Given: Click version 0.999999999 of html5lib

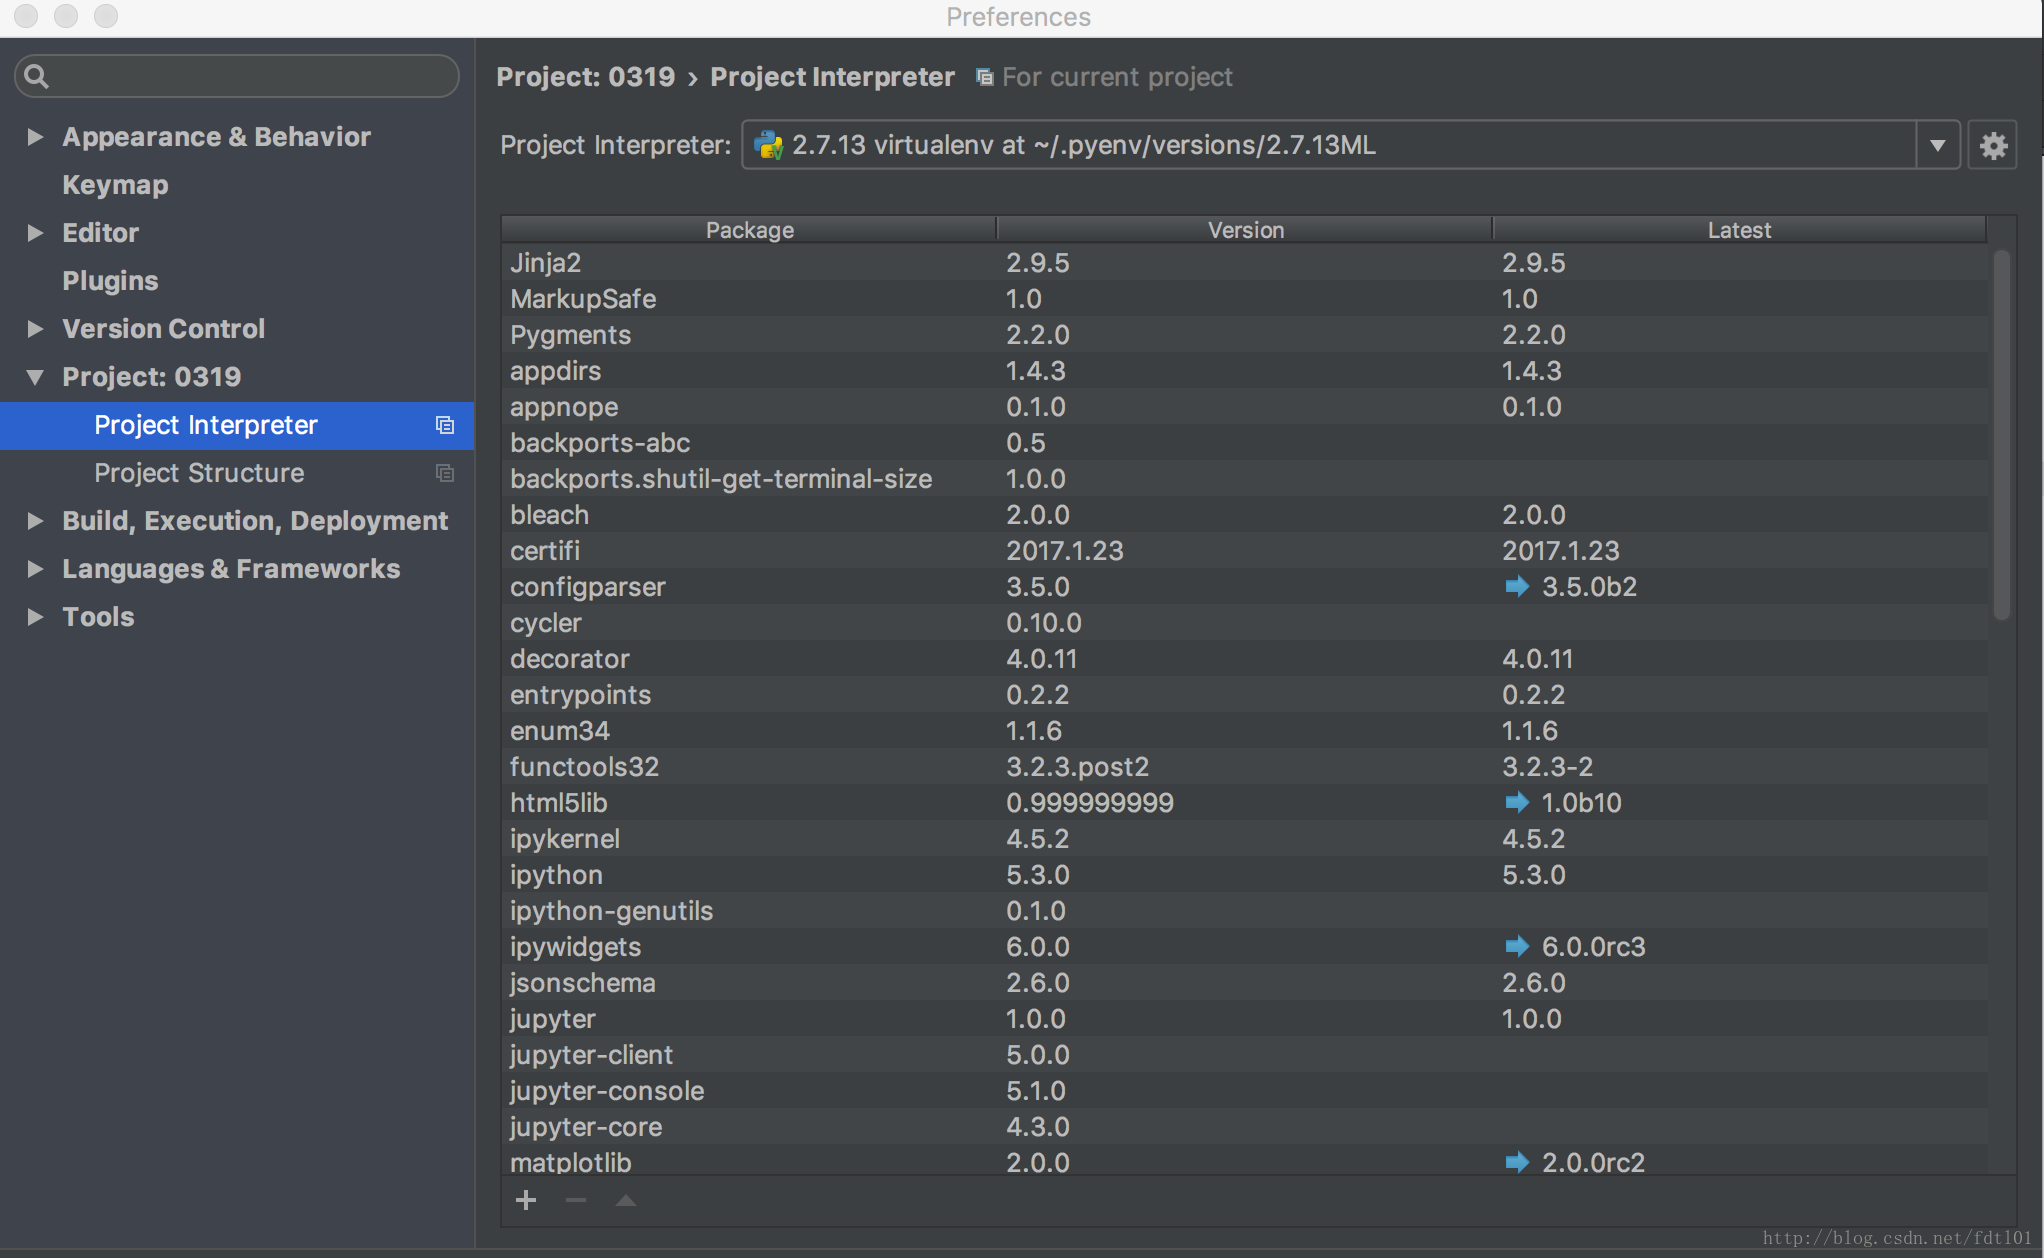Looking at the screenshot, I should tap(1089, 803).
